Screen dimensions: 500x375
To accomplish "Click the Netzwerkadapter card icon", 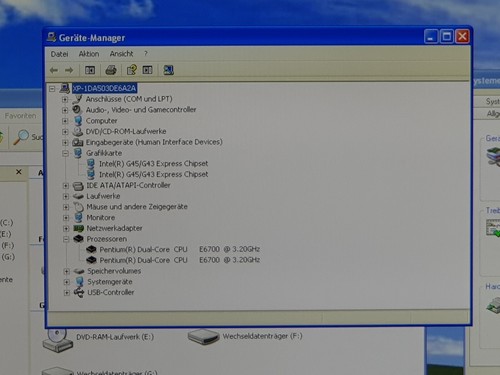I will pos(79,228).
